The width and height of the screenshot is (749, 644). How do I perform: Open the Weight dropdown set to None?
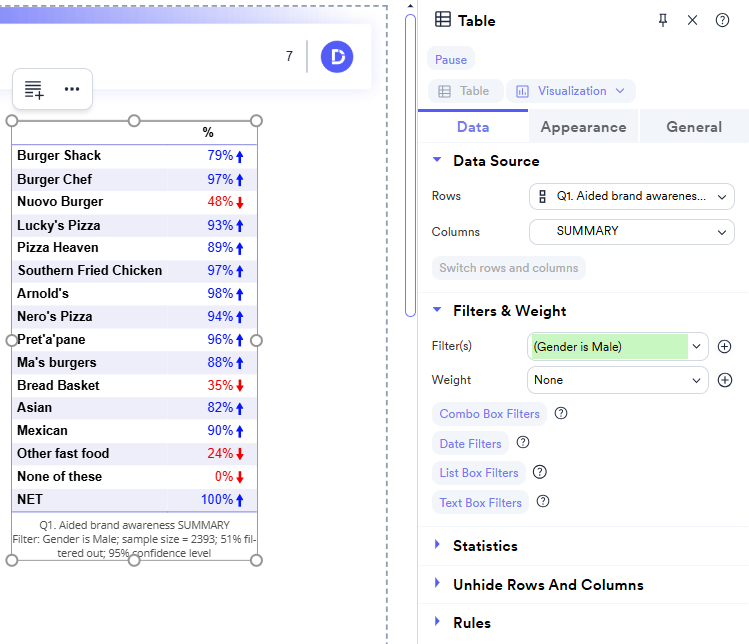tap(617, 380)
